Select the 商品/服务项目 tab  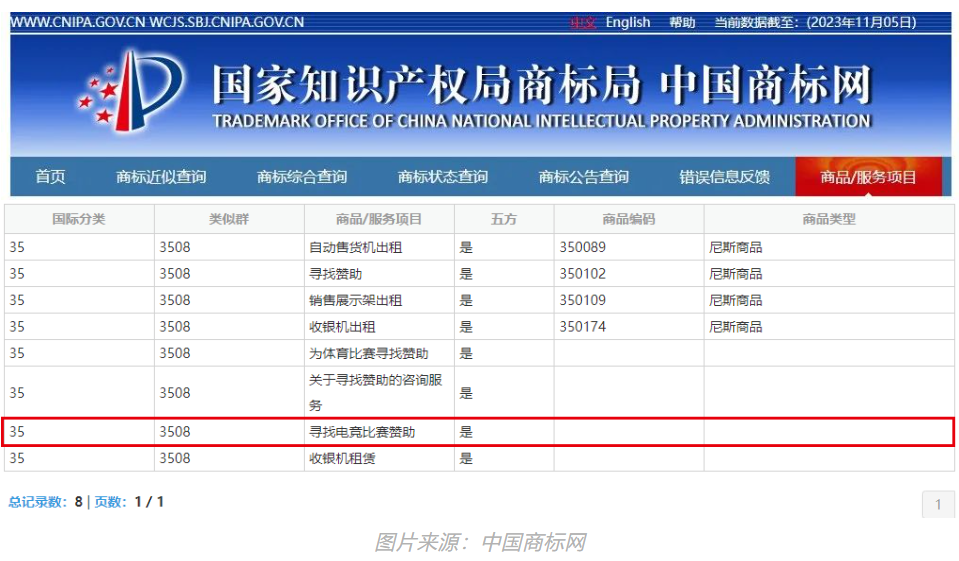868,177
